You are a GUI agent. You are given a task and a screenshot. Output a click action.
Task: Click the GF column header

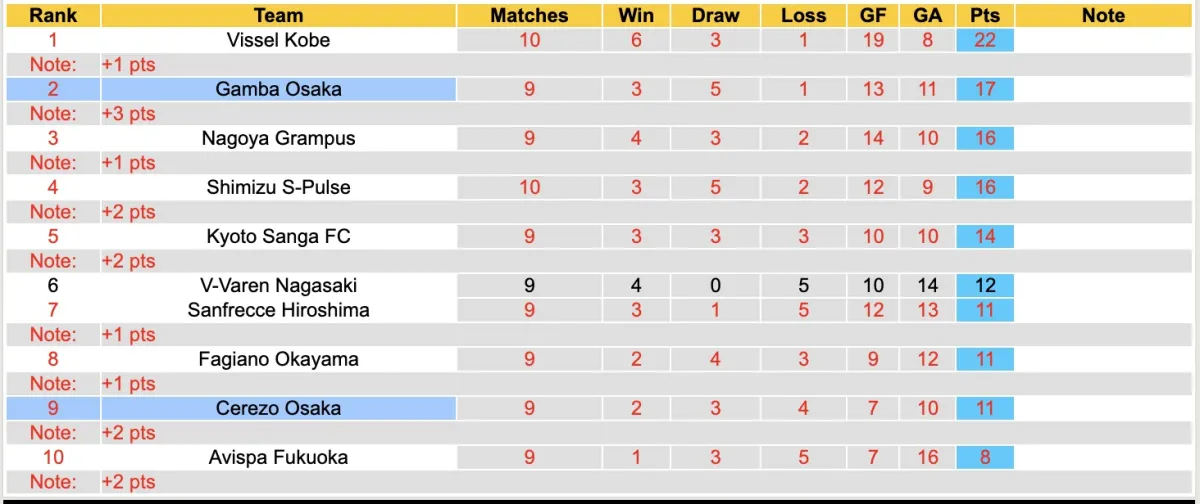[874, 16]
